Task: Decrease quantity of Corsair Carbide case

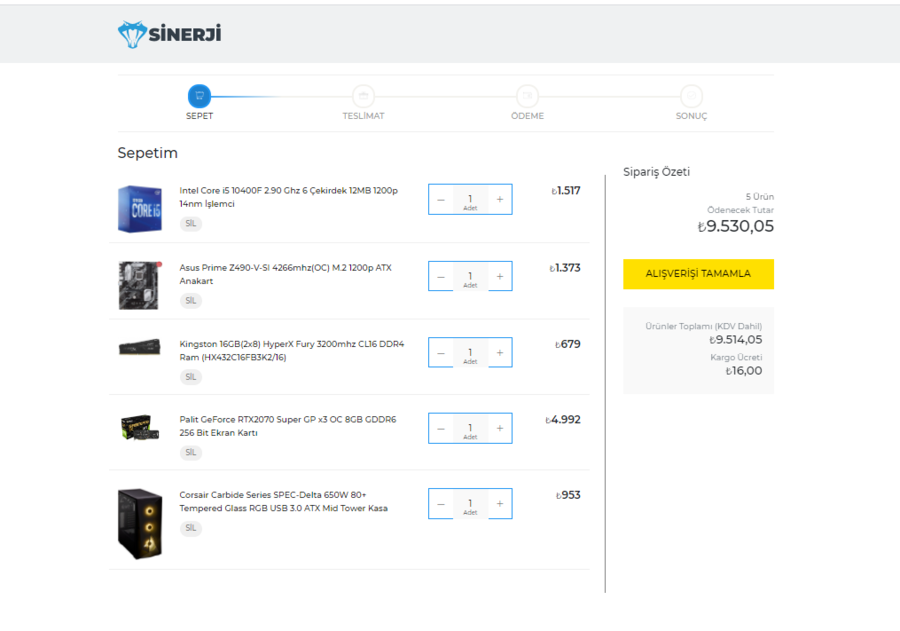Action: [441, 504]
